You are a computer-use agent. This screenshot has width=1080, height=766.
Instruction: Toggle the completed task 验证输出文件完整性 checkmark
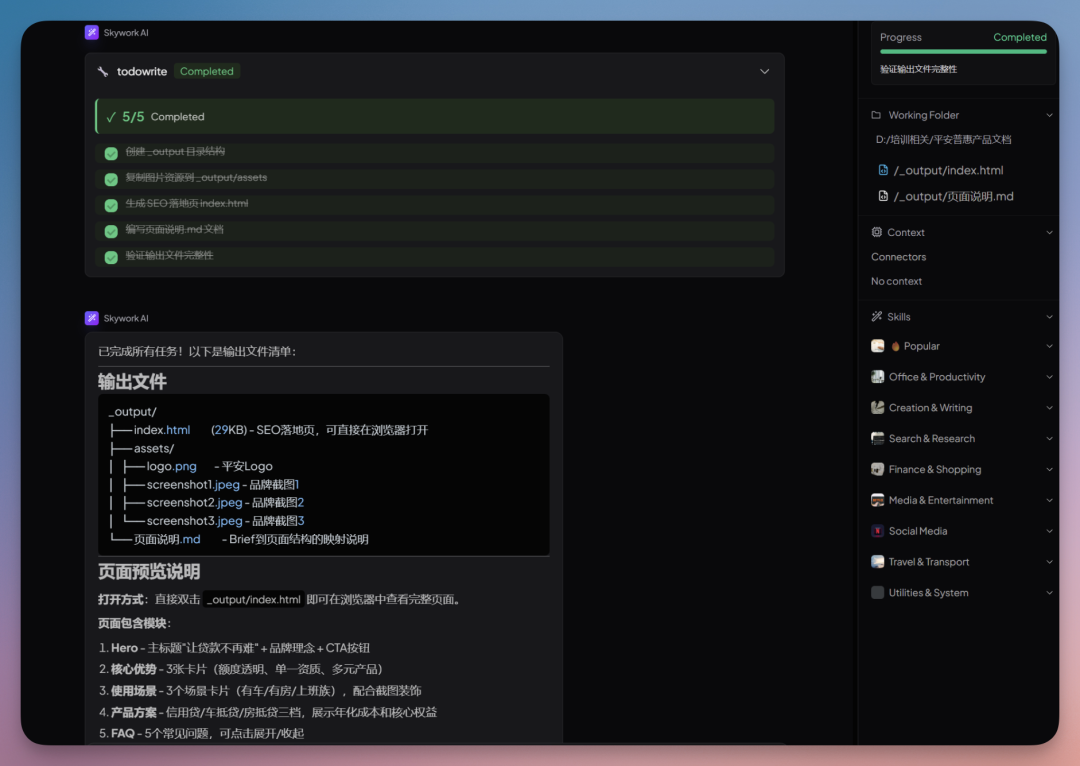point(110,257)
